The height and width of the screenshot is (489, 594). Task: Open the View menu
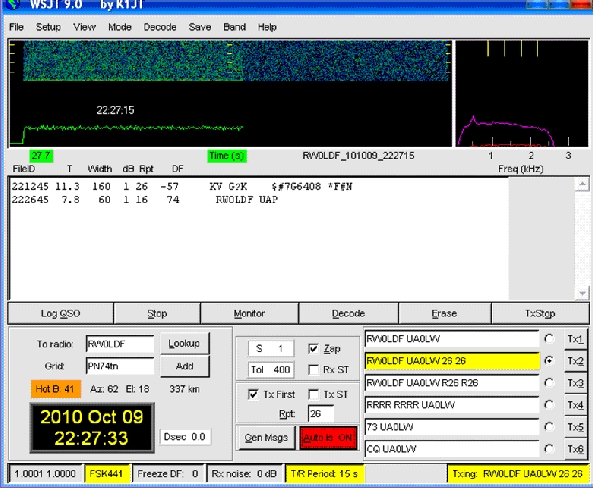[84, 27]
